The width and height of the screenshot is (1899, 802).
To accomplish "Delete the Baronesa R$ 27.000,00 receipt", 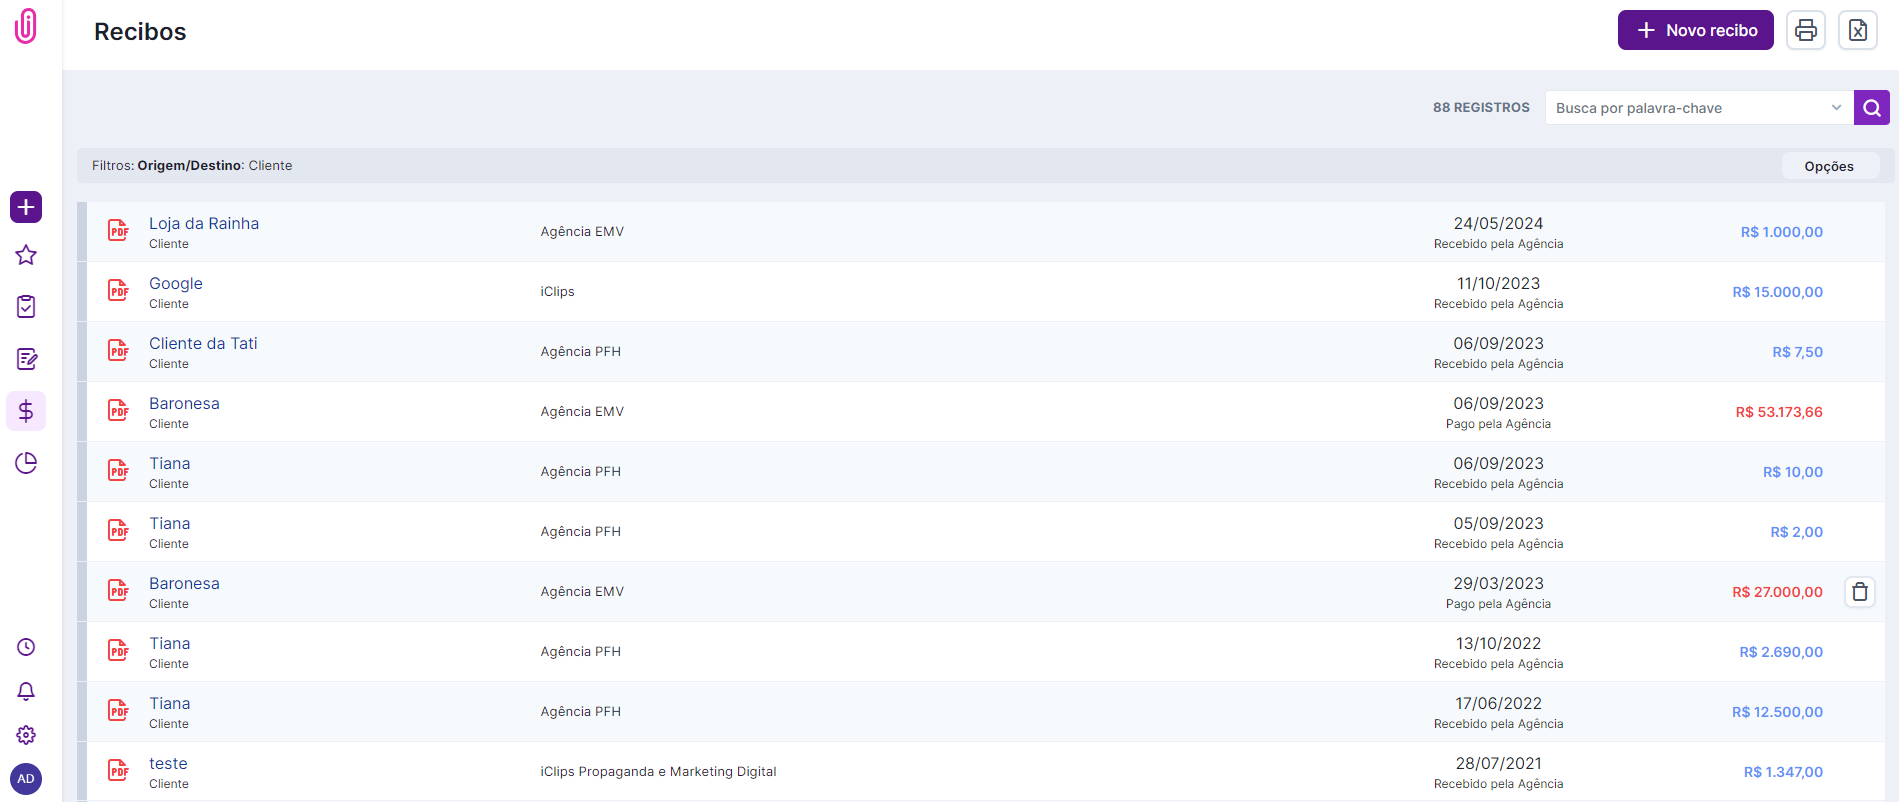I will [1859, 592].
